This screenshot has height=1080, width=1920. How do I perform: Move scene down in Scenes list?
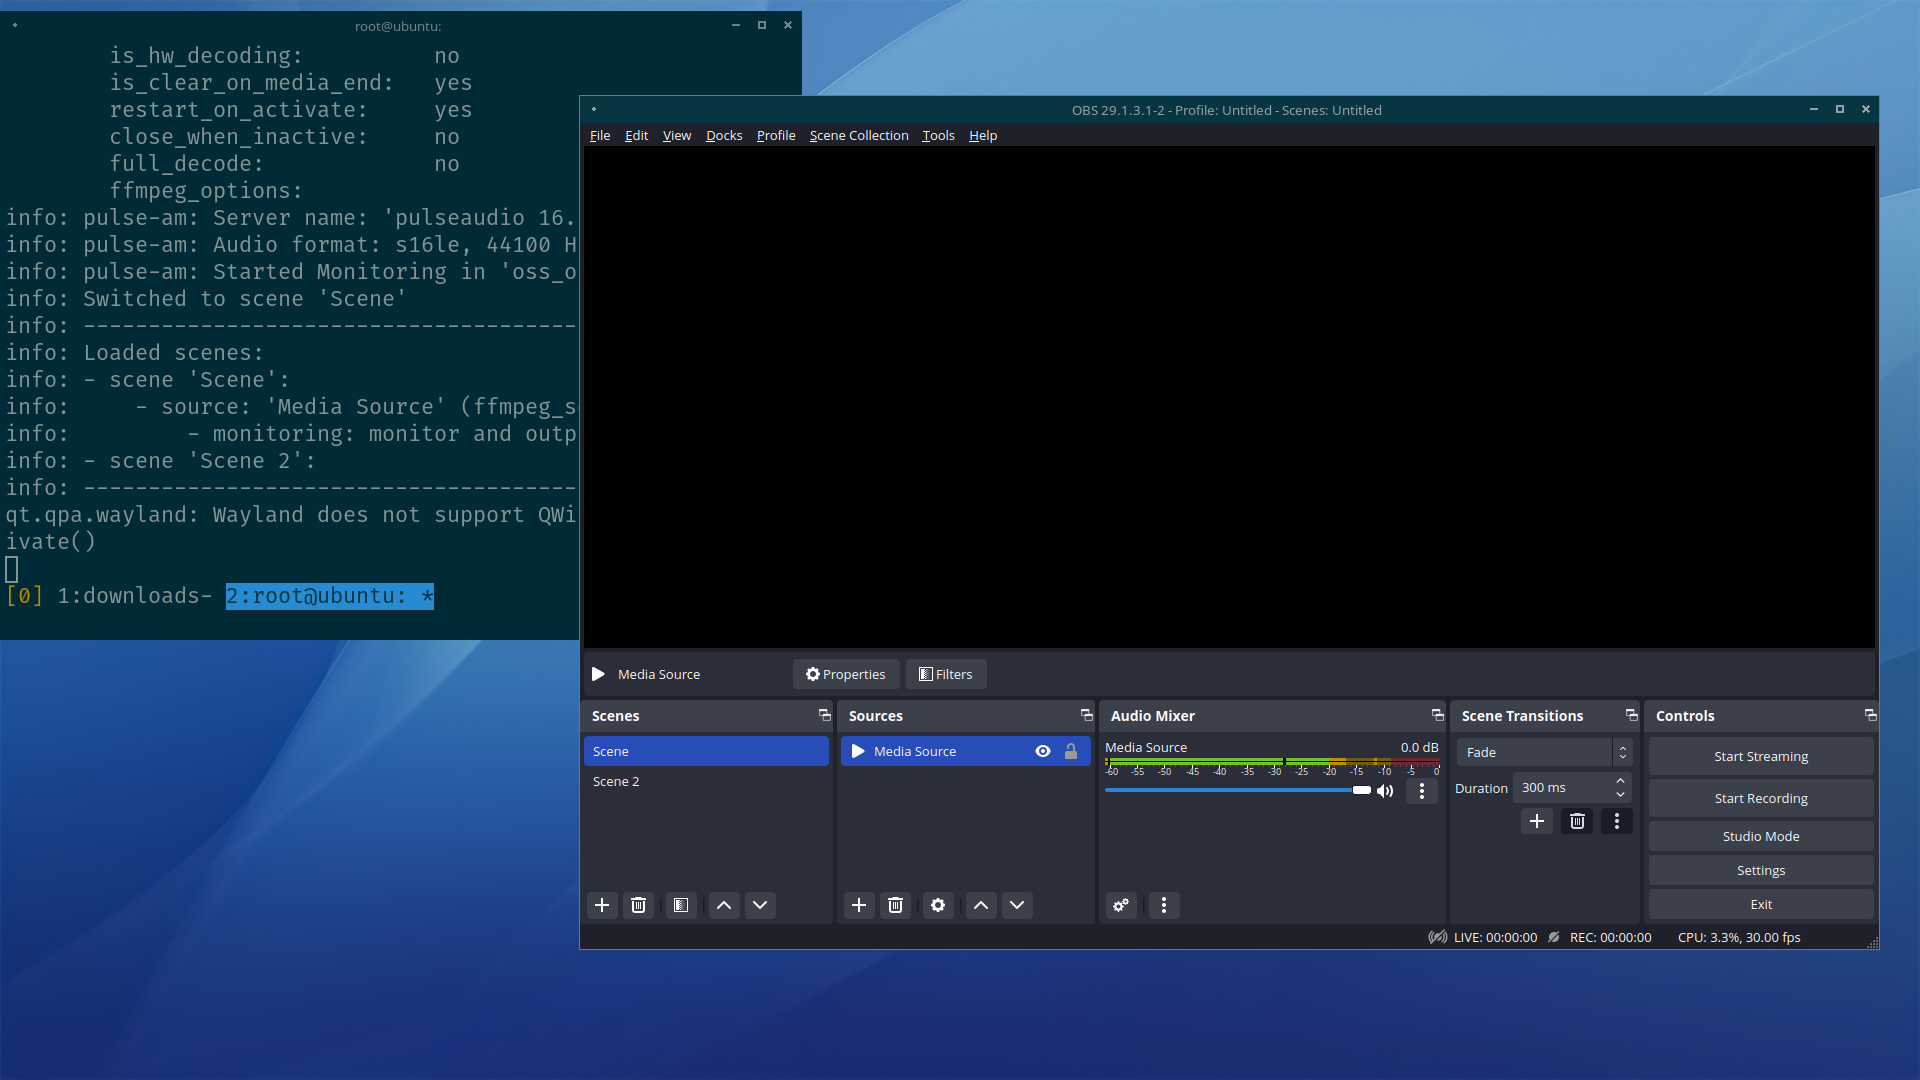(x=760, y=905)
